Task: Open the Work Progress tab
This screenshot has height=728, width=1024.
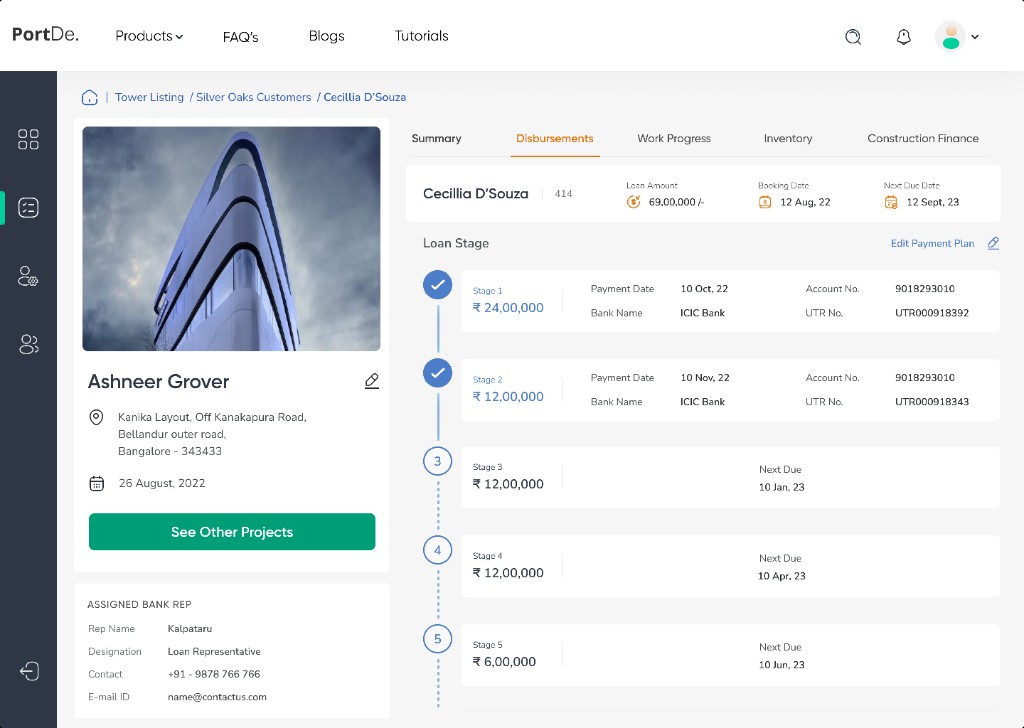Action: [674, 138]
